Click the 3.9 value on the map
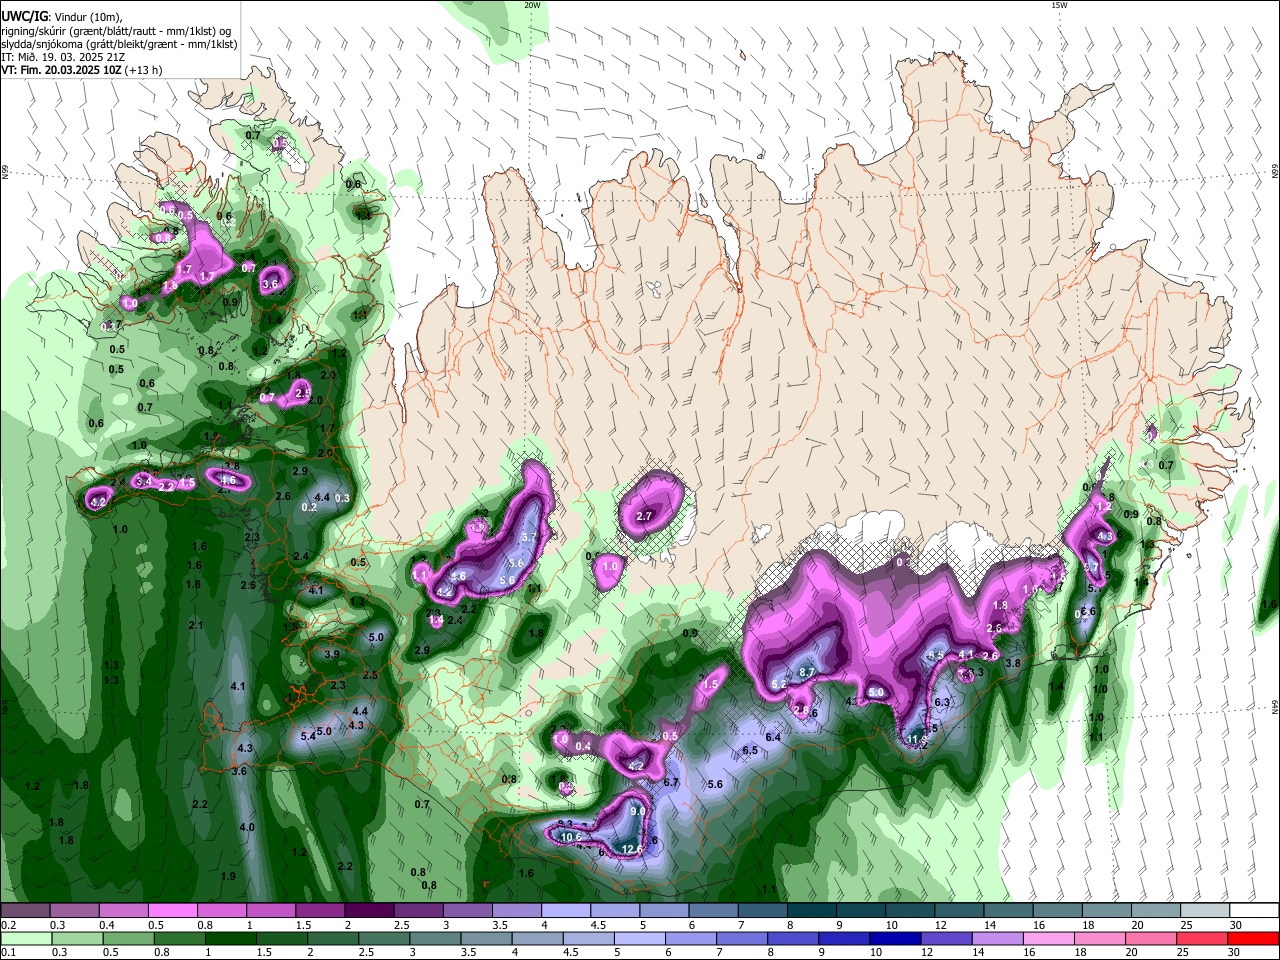 point(332,654)
